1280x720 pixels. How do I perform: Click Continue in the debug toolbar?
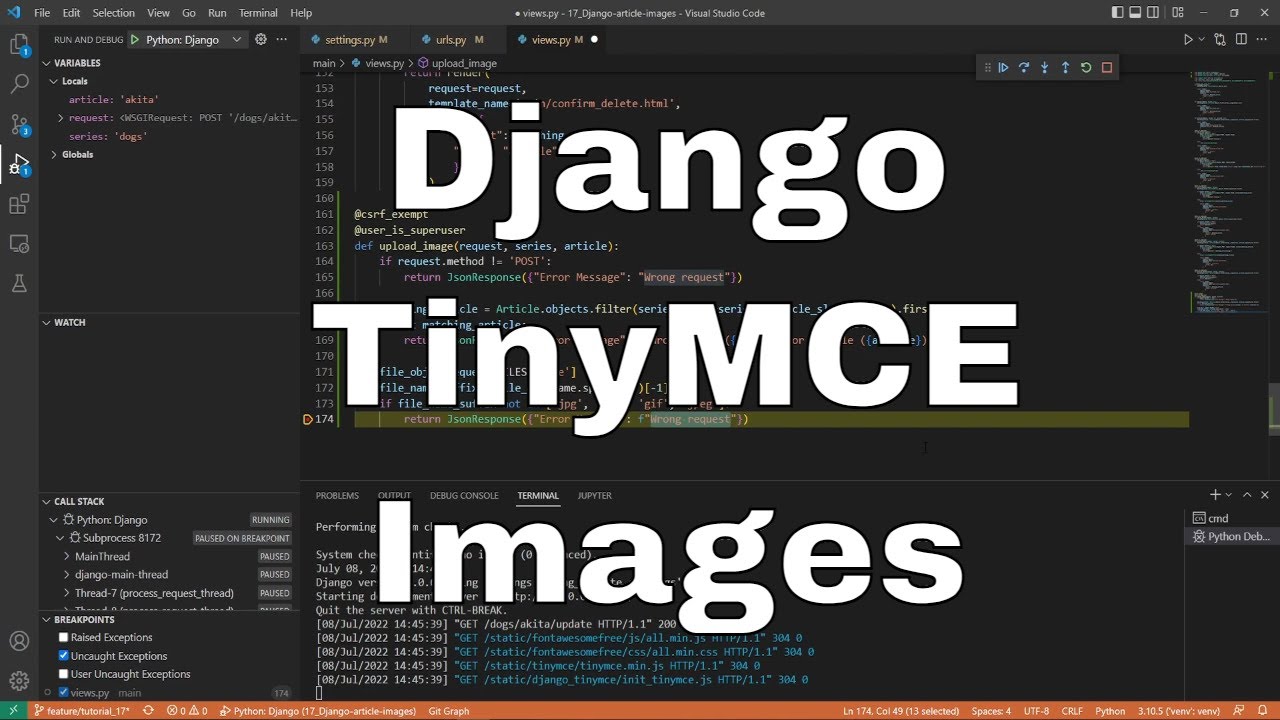click(x=1003, y=68)
